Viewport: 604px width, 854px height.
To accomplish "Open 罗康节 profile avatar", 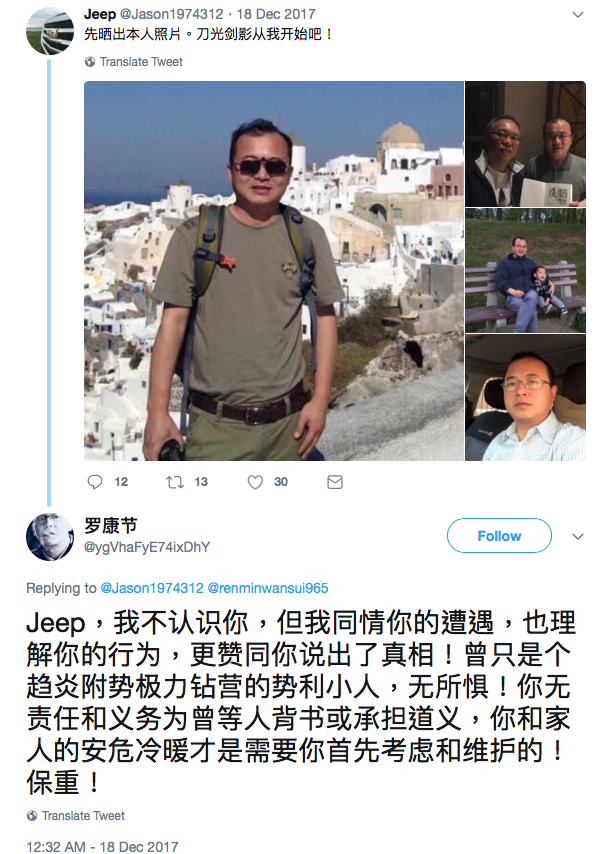I will [50, 537].
